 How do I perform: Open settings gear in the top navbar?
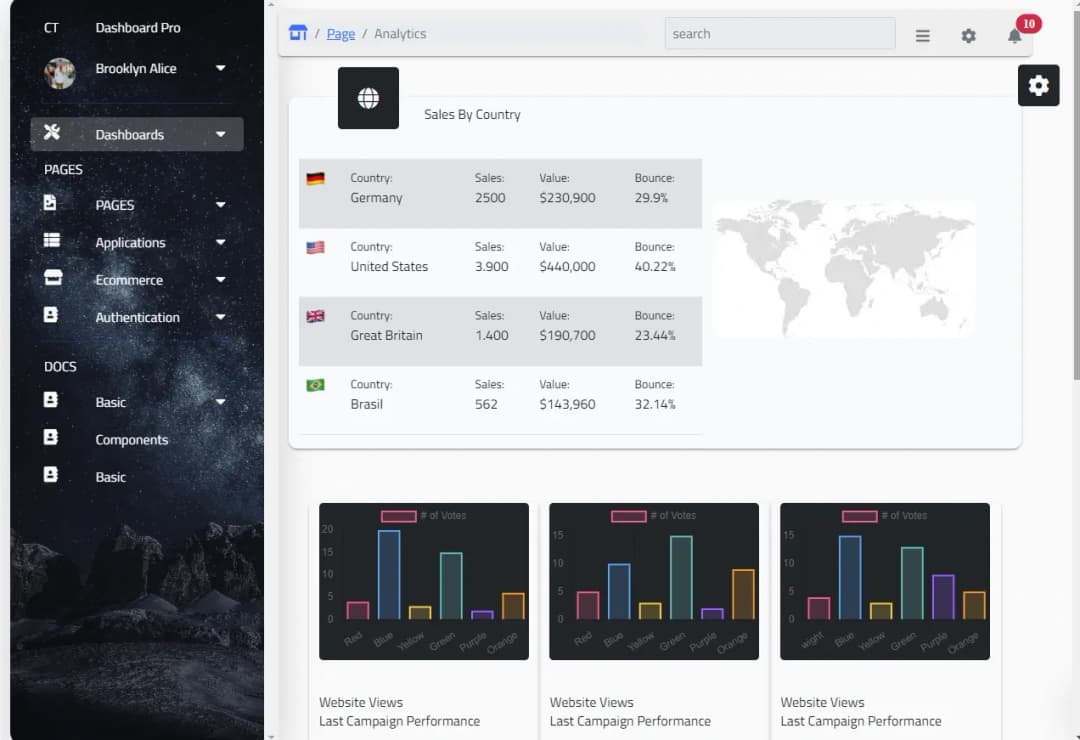[968, 35]
